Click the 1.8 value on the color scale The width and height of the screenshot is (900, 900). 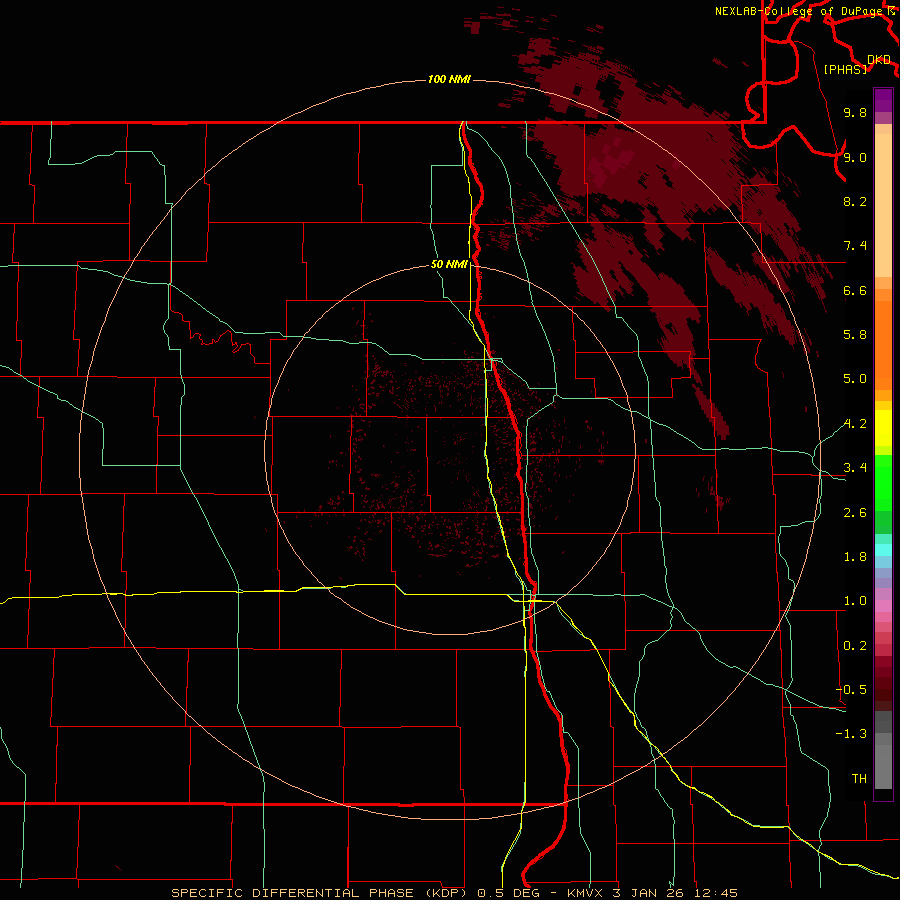(x=855, y=557)
